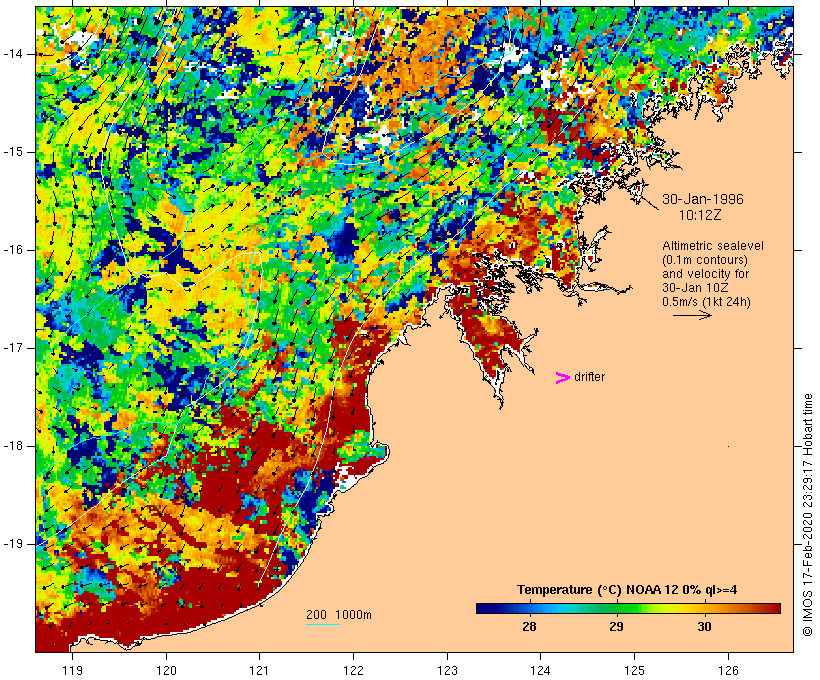
Task: Click the dark red end of colorbar
Action: 773,608
